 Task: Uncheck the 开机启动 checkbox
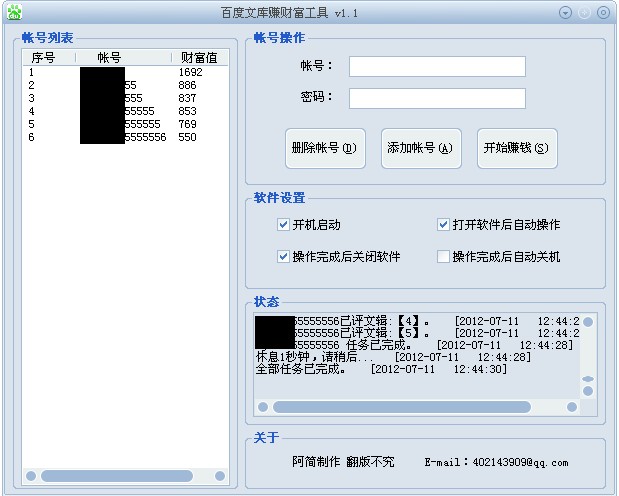[x=283, y=225]
